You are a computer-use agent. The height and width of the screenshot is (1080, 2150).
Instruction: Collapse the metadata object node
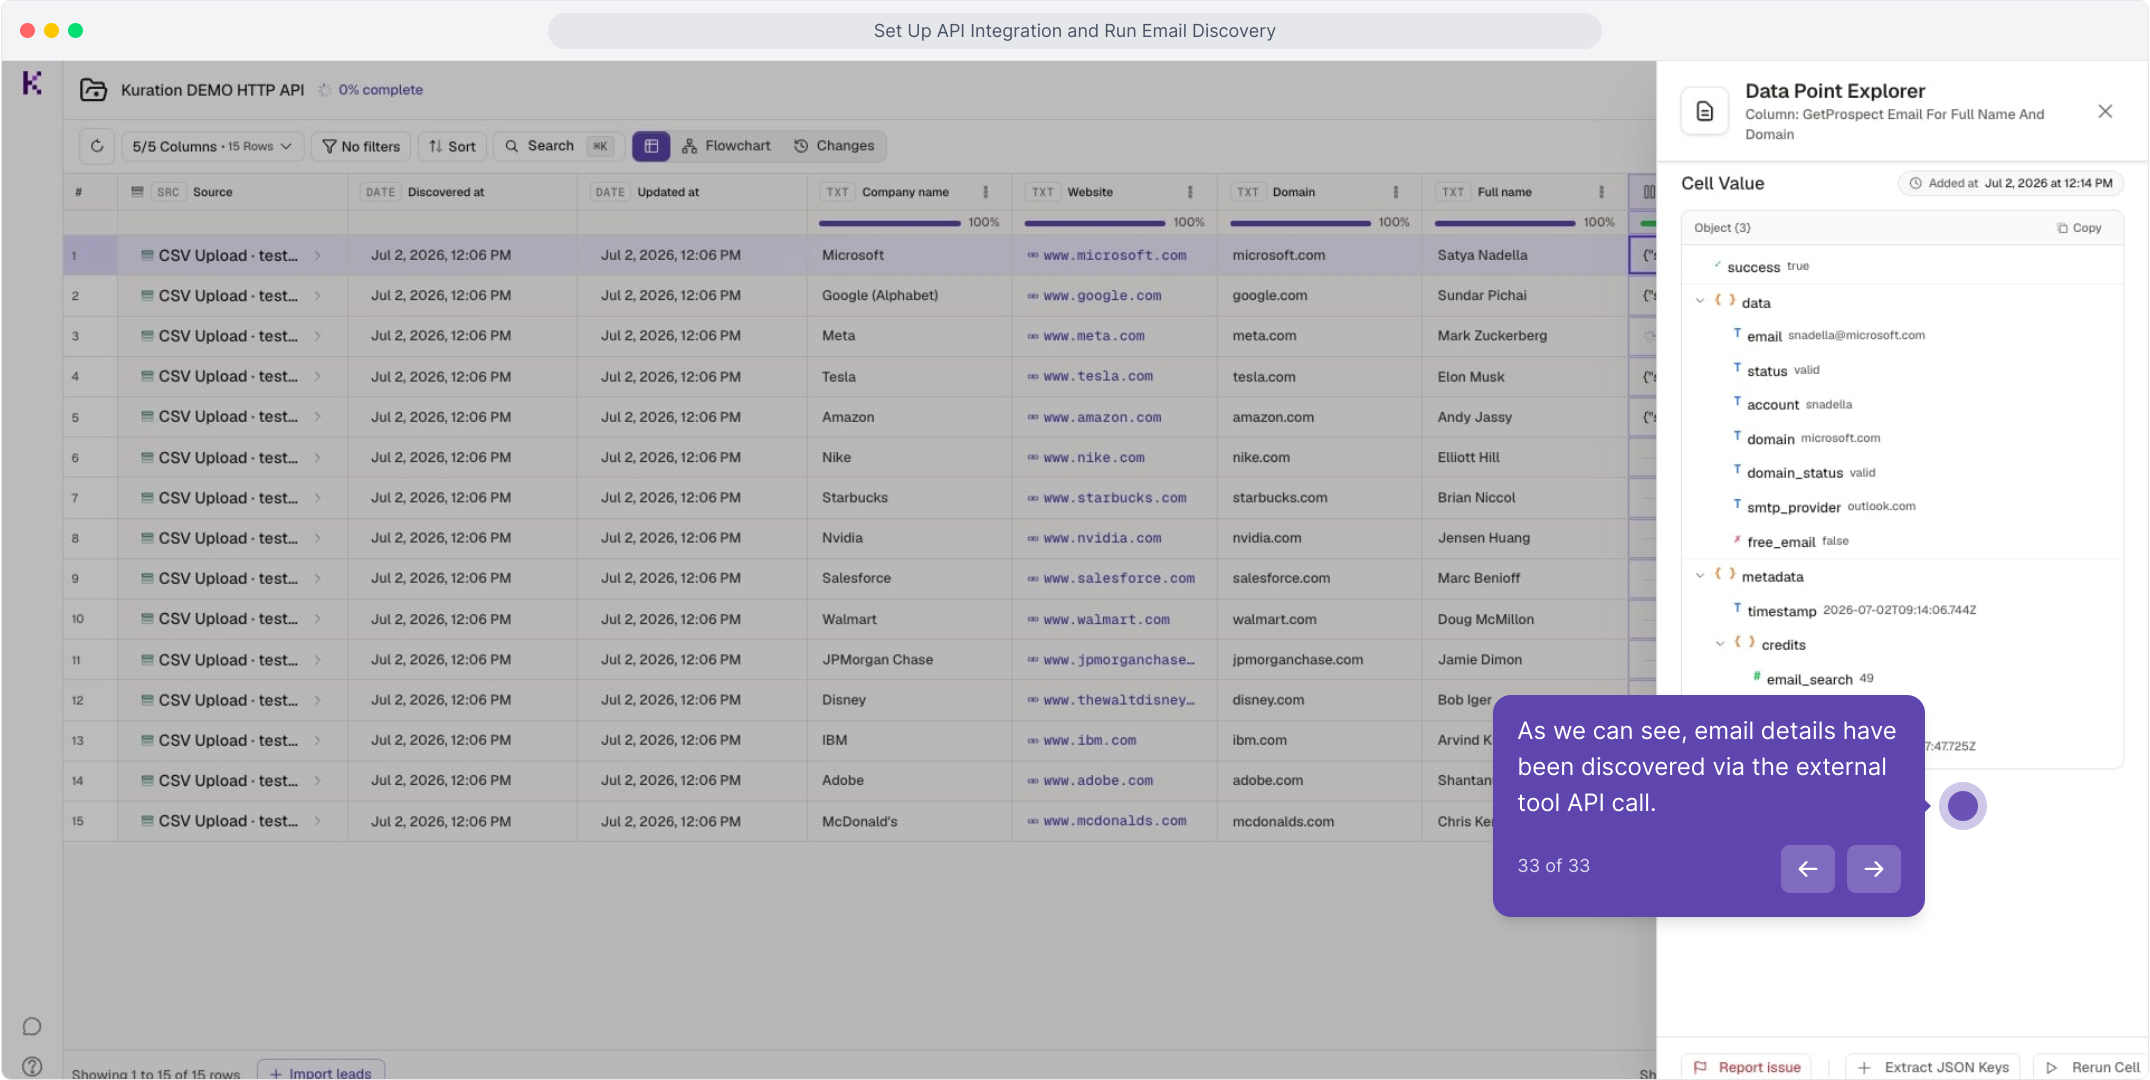[1699, 576]
